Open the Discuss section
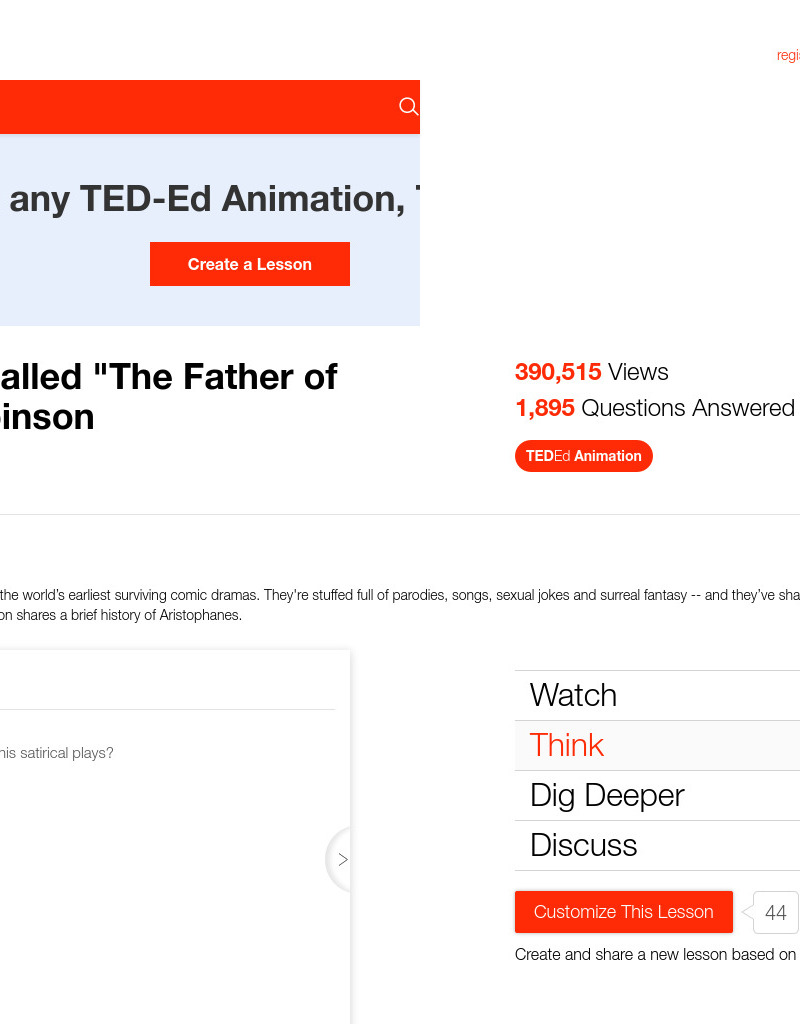 pos(583,845)
